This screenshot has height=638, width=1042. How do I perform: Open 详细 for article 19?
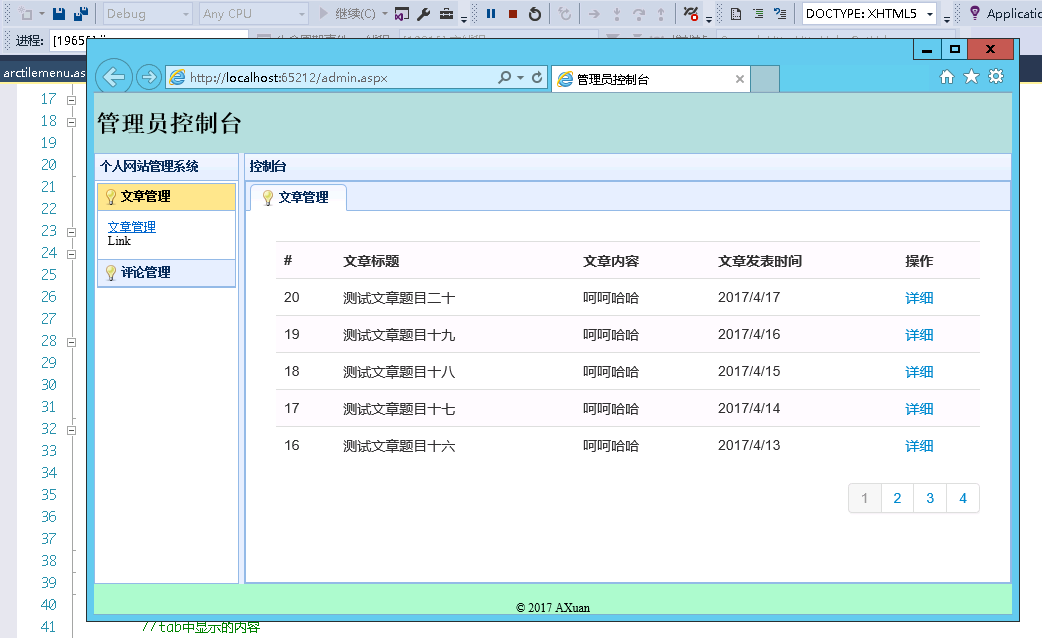coord(919,335)
